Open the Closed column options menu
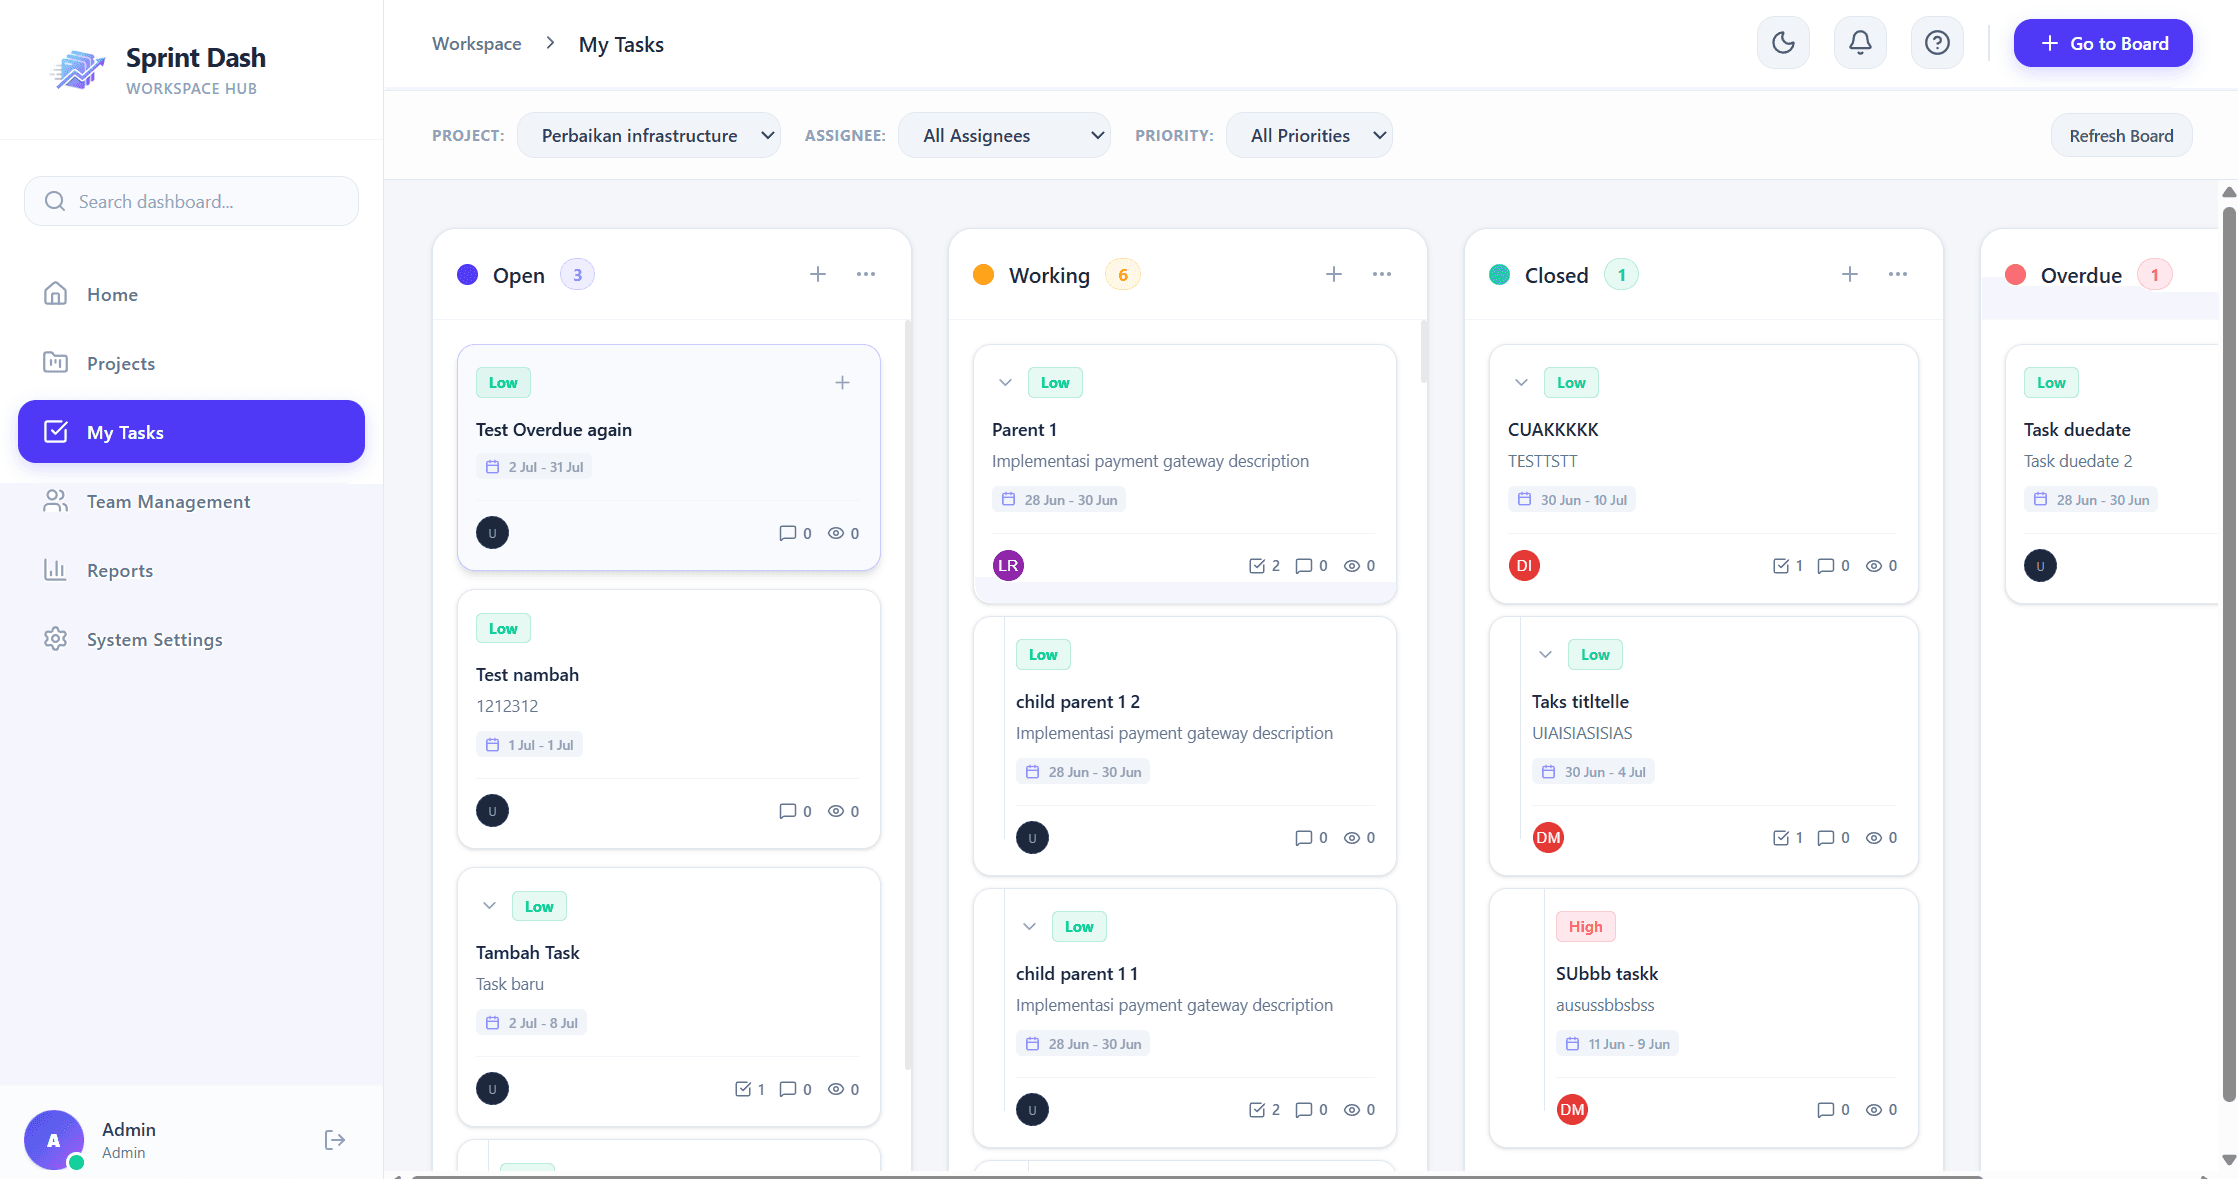This screenshot has height=1179, width=2238. [1898, 274]
